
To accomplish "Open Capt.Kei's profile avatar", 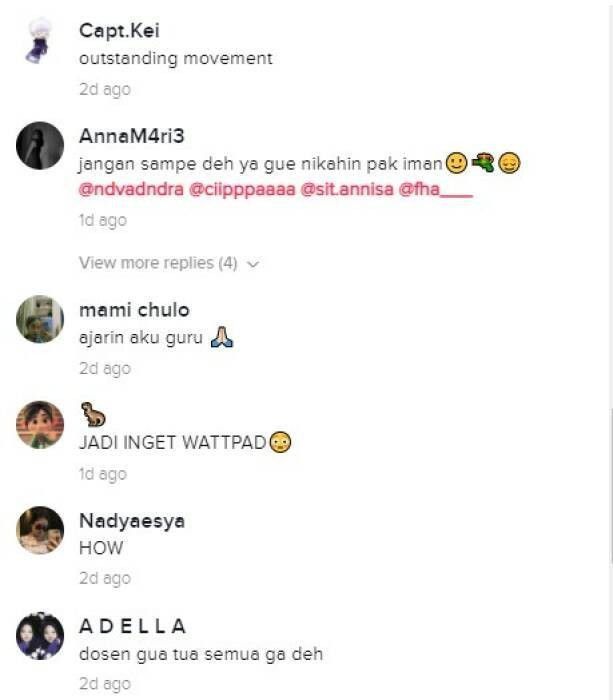I will coord(40,40).
